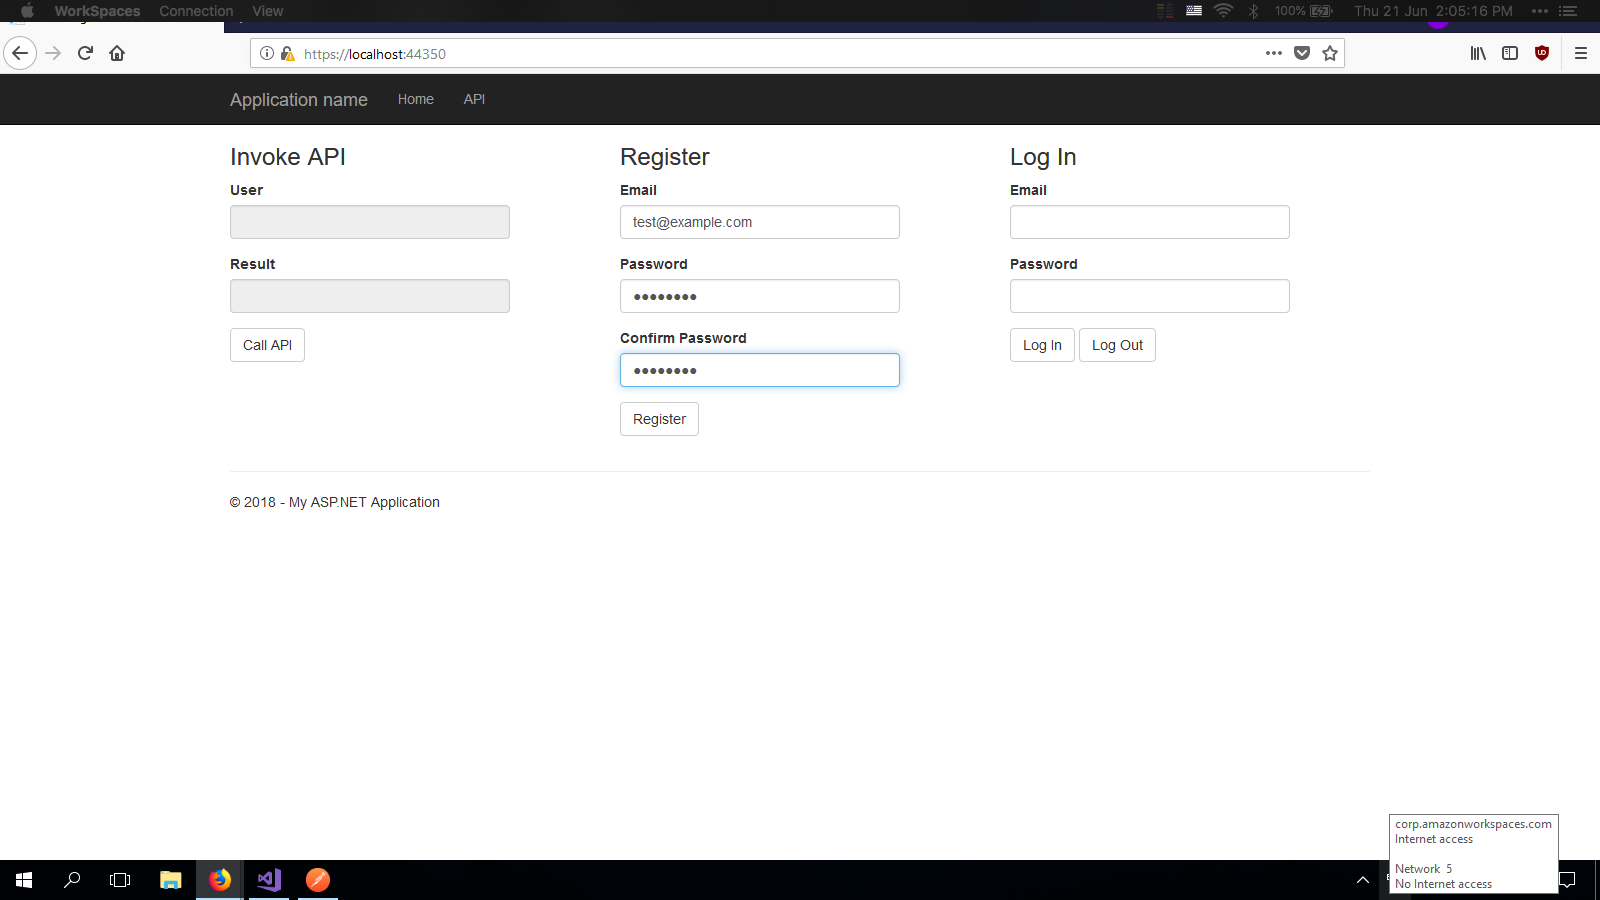
Task: Open Windows Search from the taskbar
Action: (x=71, y=880)
